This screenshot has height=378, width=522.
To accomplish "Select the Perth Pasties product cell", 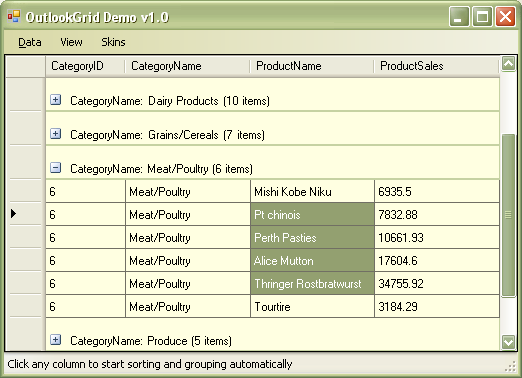I will 312,238.
